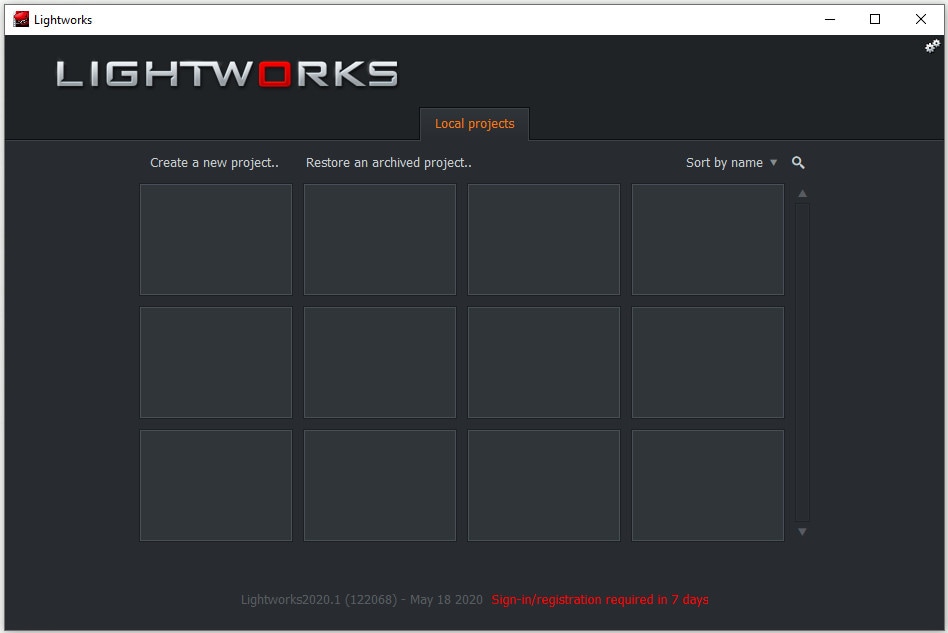
Task: Close the Lightworks window
Action: pyautogui.click(x=921, y=19)
